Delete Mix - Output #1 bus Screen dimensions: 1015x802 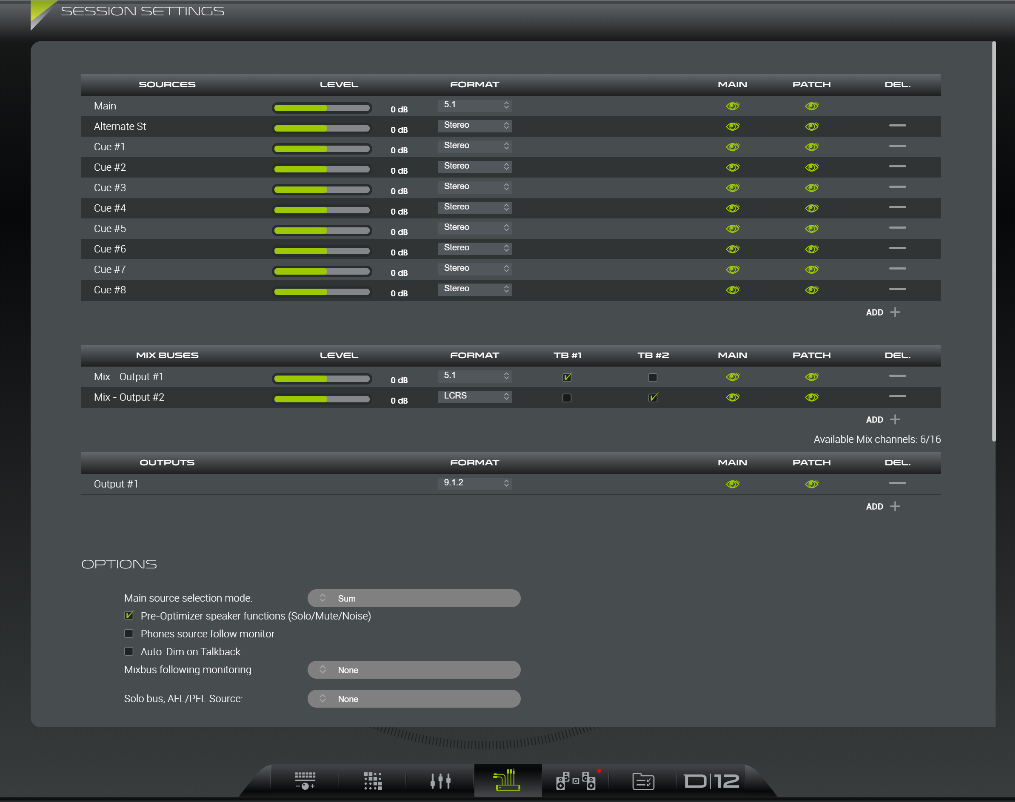click(x=897, y=376)
